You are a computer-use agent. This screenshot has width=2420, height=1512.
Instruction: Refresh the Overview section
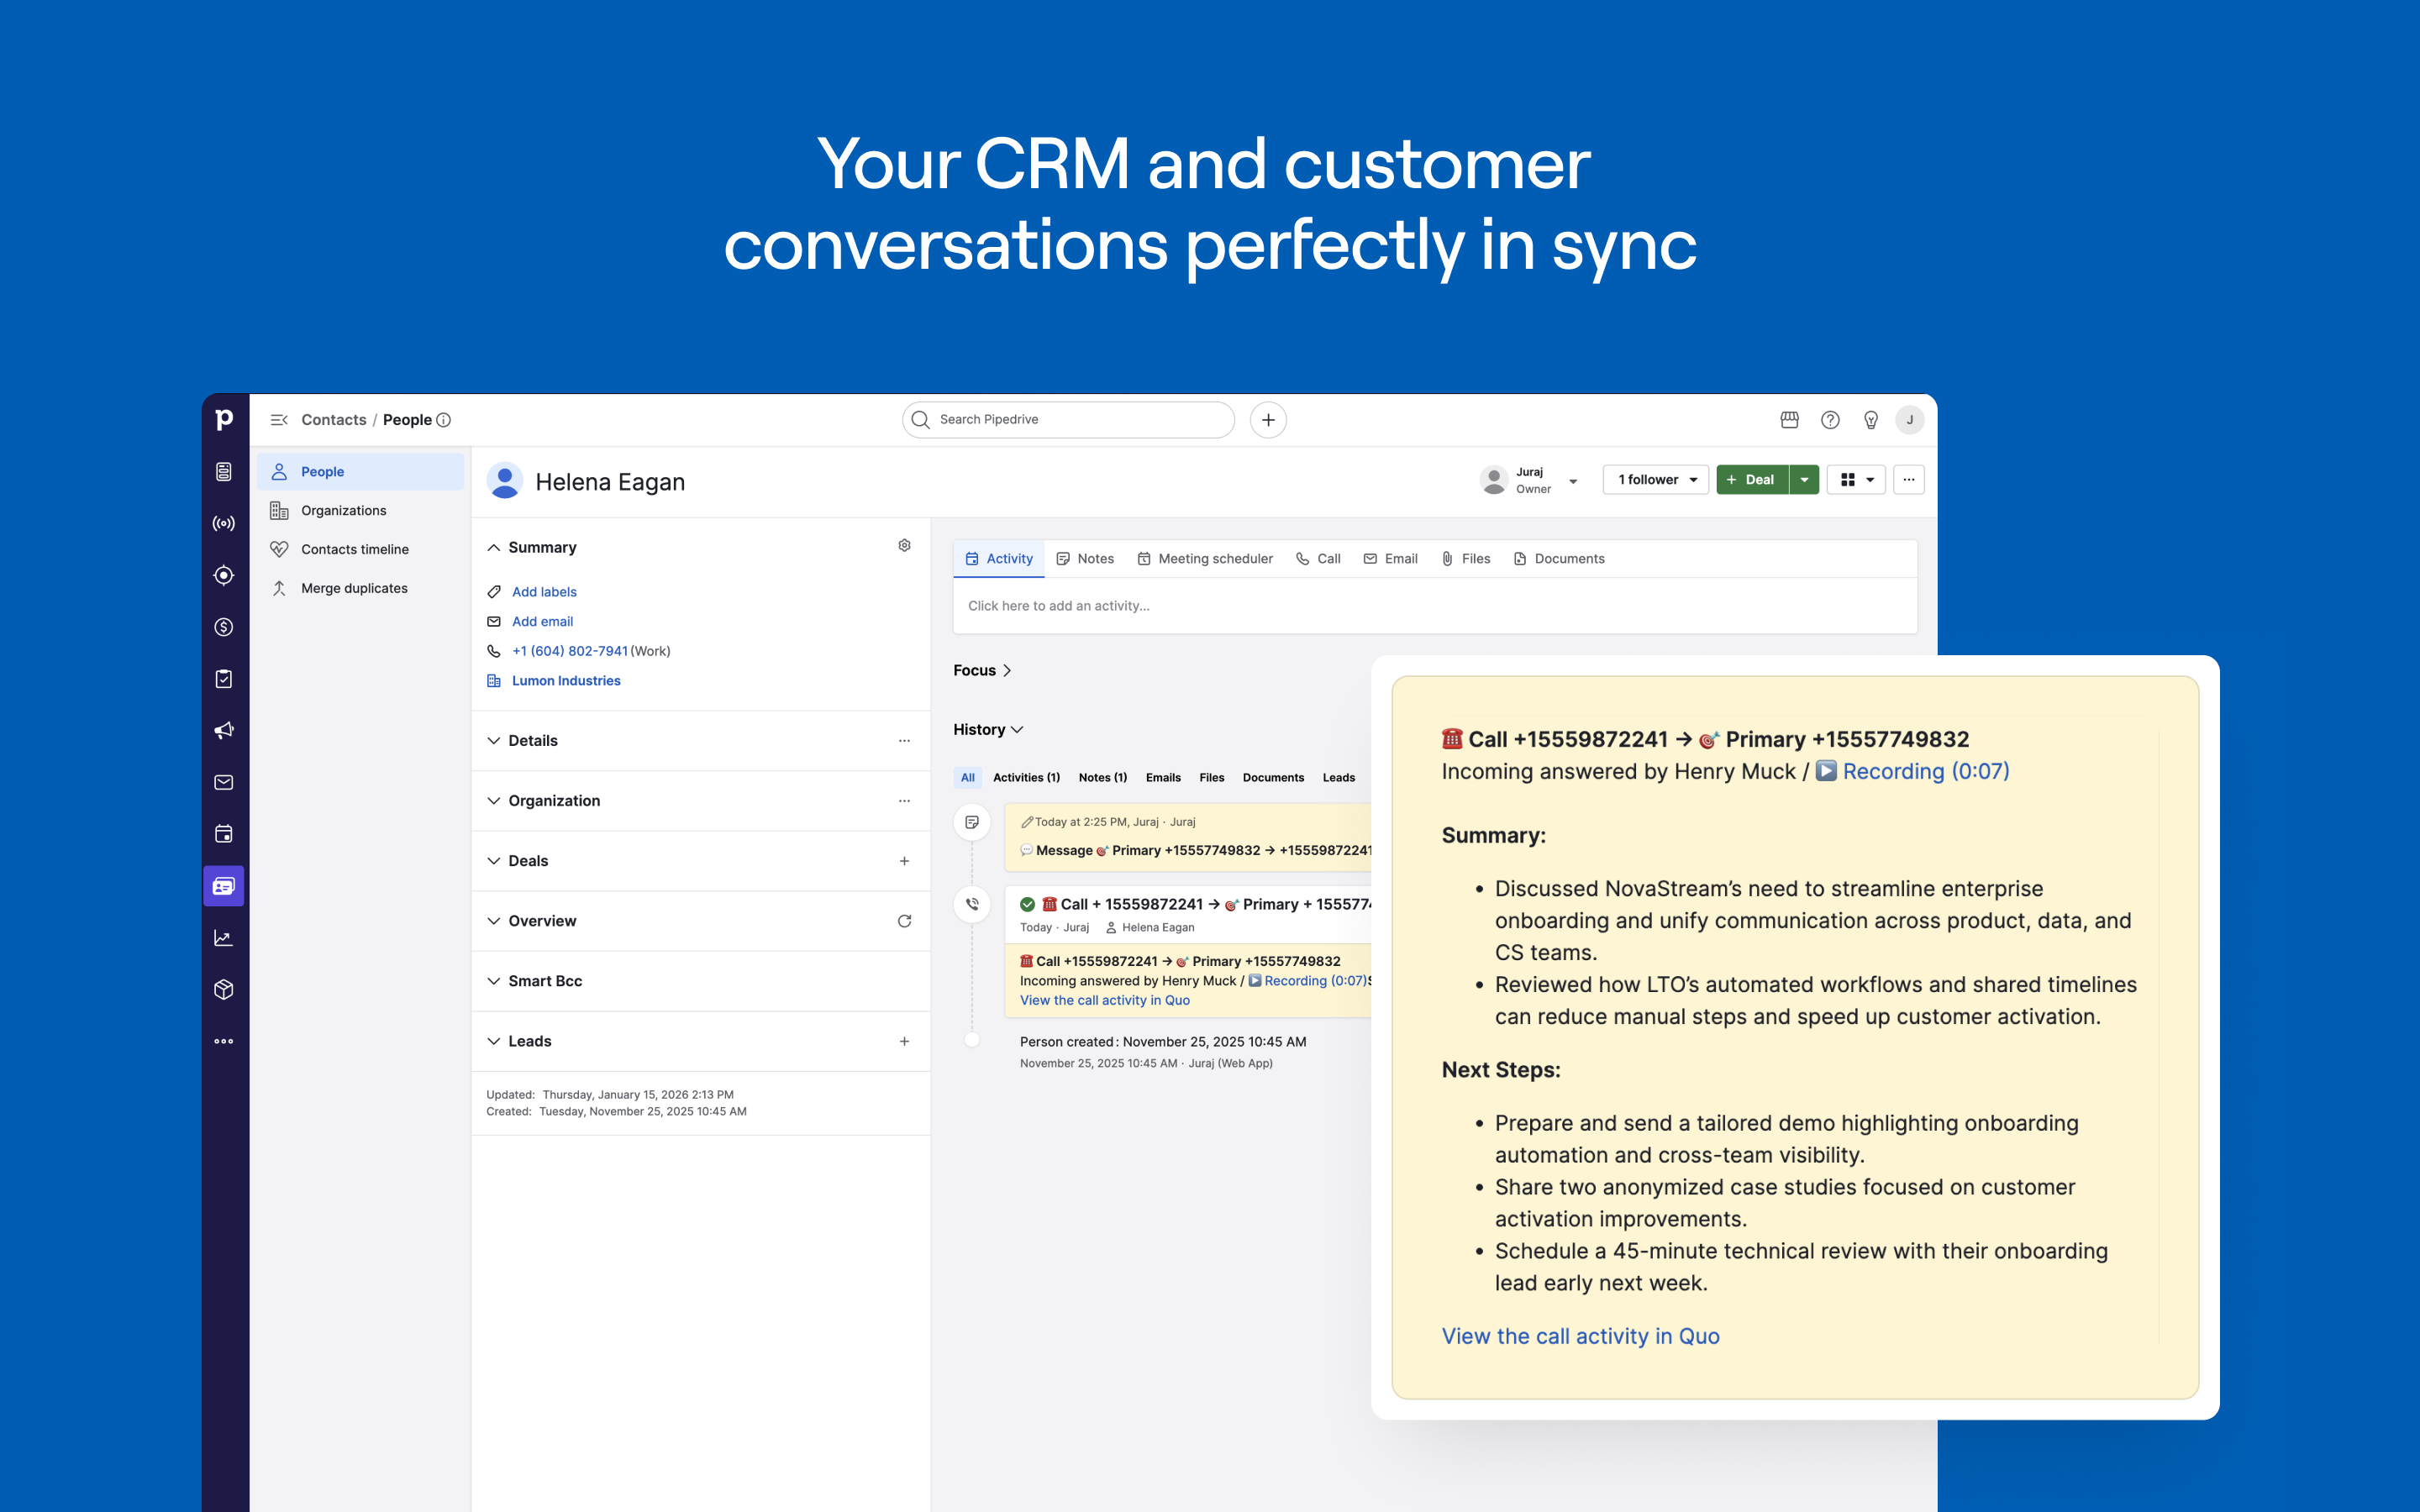tap(904, 921)
